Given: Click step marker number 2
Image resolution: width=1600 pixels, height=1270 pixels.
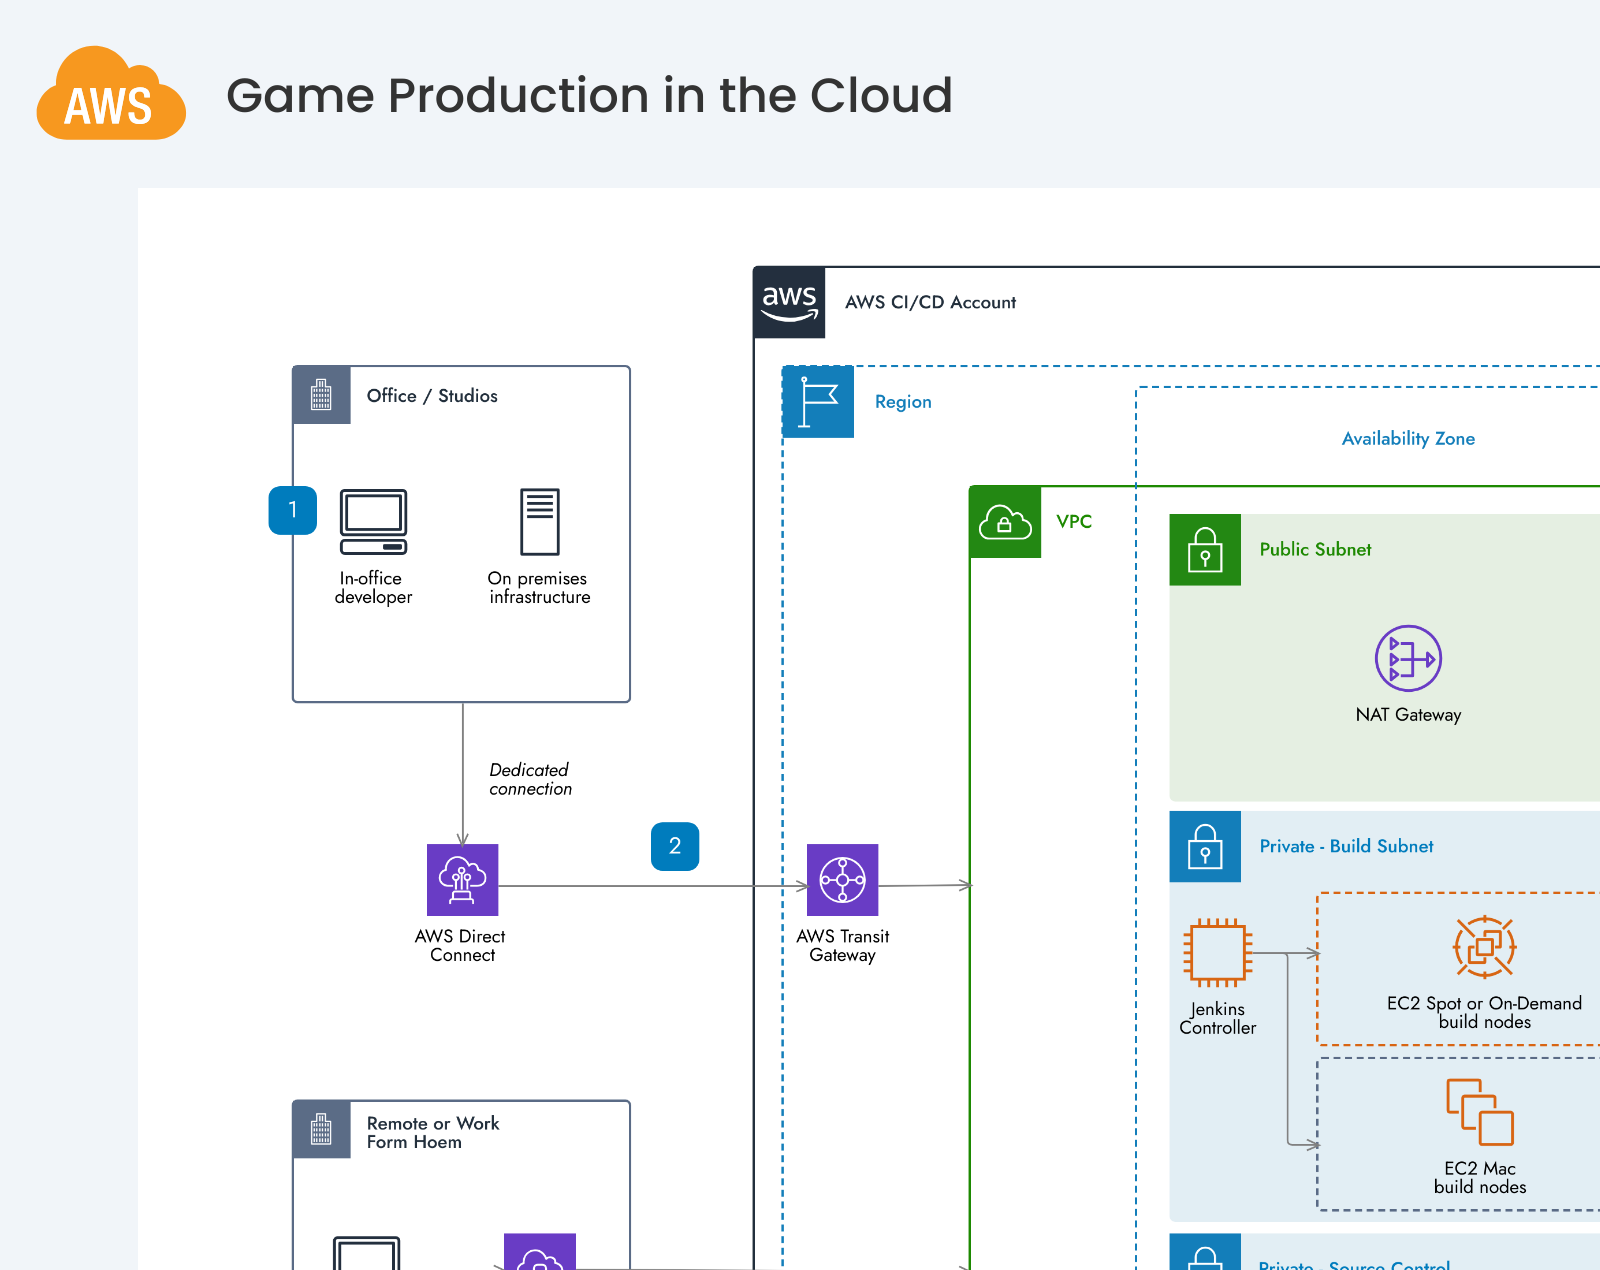Looking at the screenshot, I should coord(675,846).
